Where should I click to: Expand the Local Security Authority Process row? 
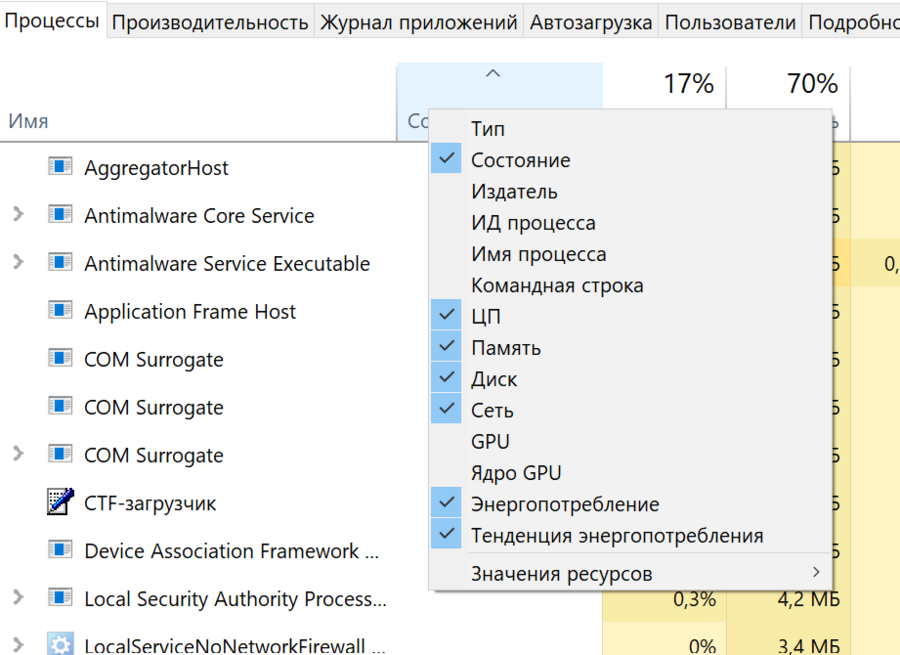(x=17, y=598)
